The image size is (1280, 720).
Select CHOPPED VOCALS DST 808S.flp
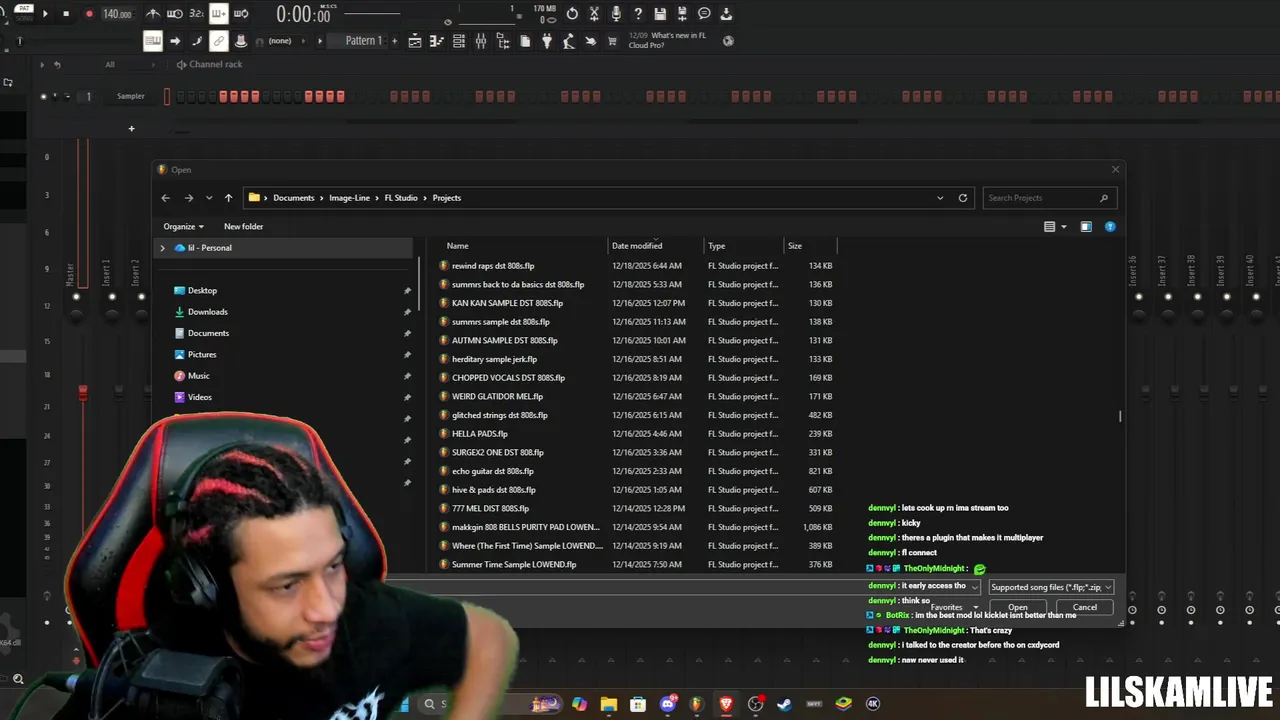point(508,378)
